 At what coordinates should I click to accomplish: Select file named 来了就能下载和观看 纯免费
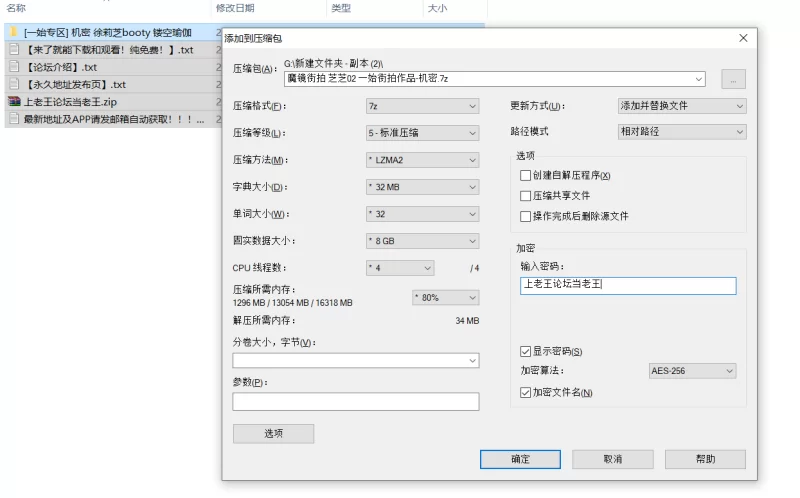[x=109, y=50]
